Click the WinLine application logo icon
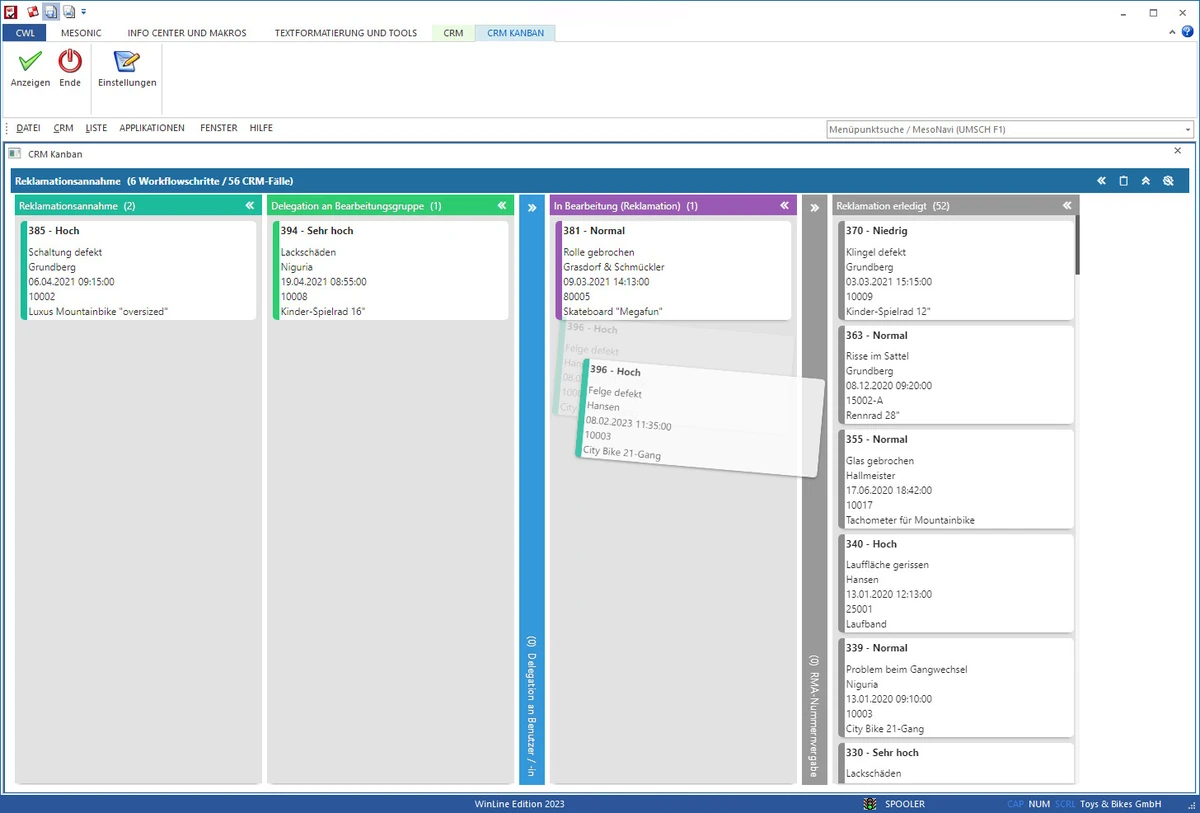The image size is (1200, 813). 11,12
